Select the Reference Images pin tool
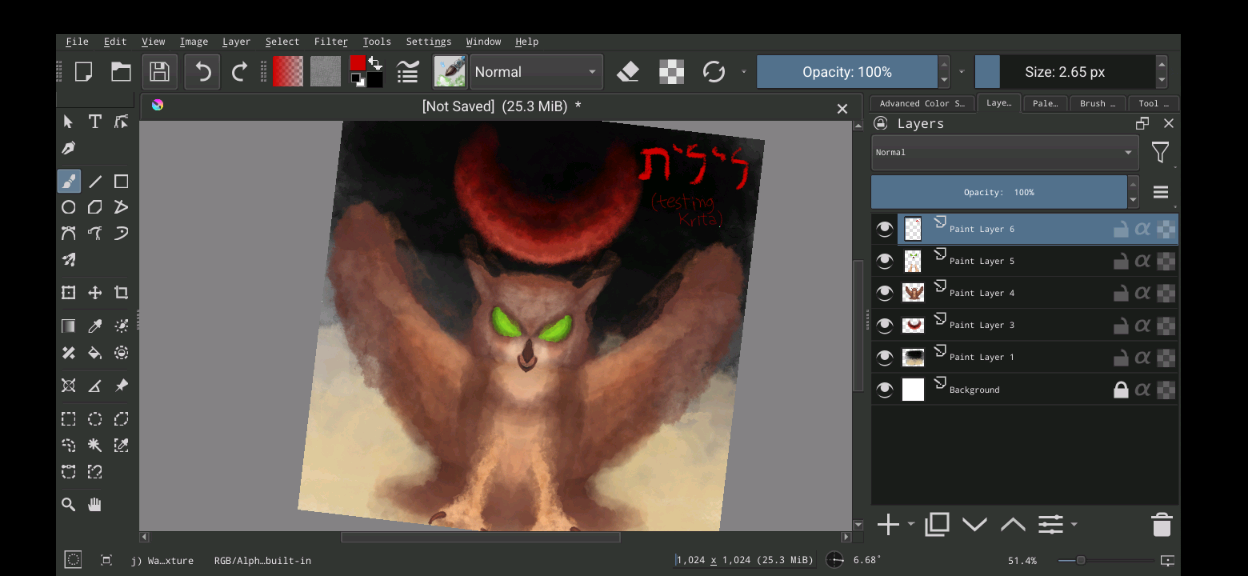Screen dimensions: 1248x576 121,385
